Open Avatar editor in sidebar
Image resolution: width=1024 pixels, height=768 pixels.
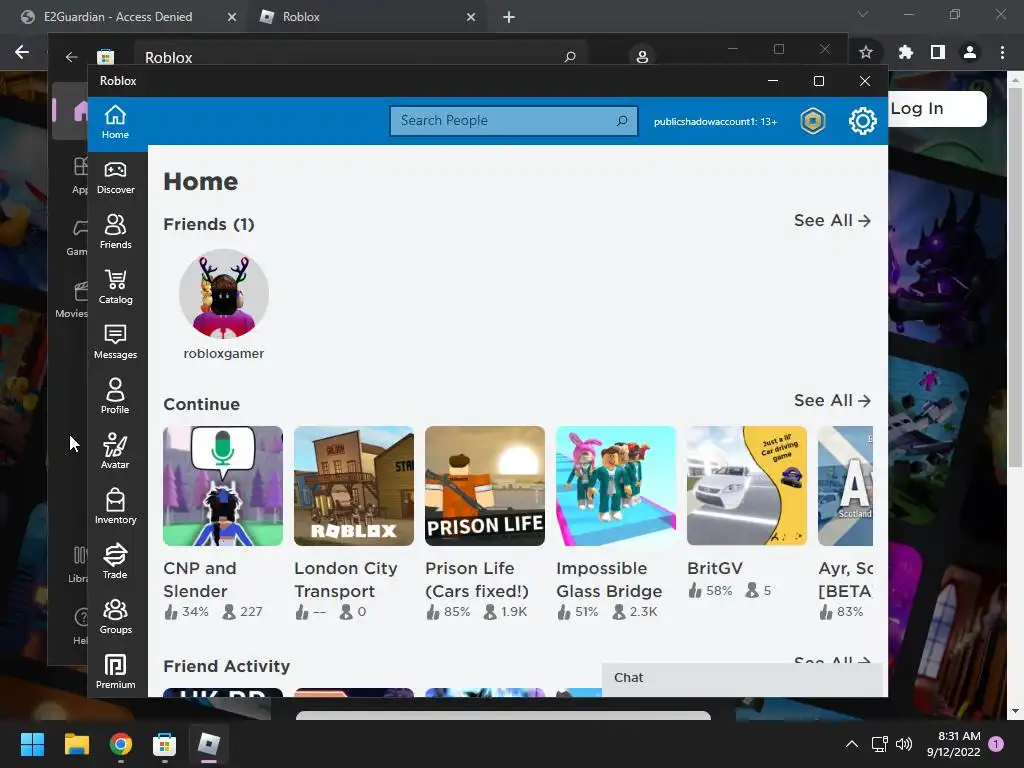116,452
